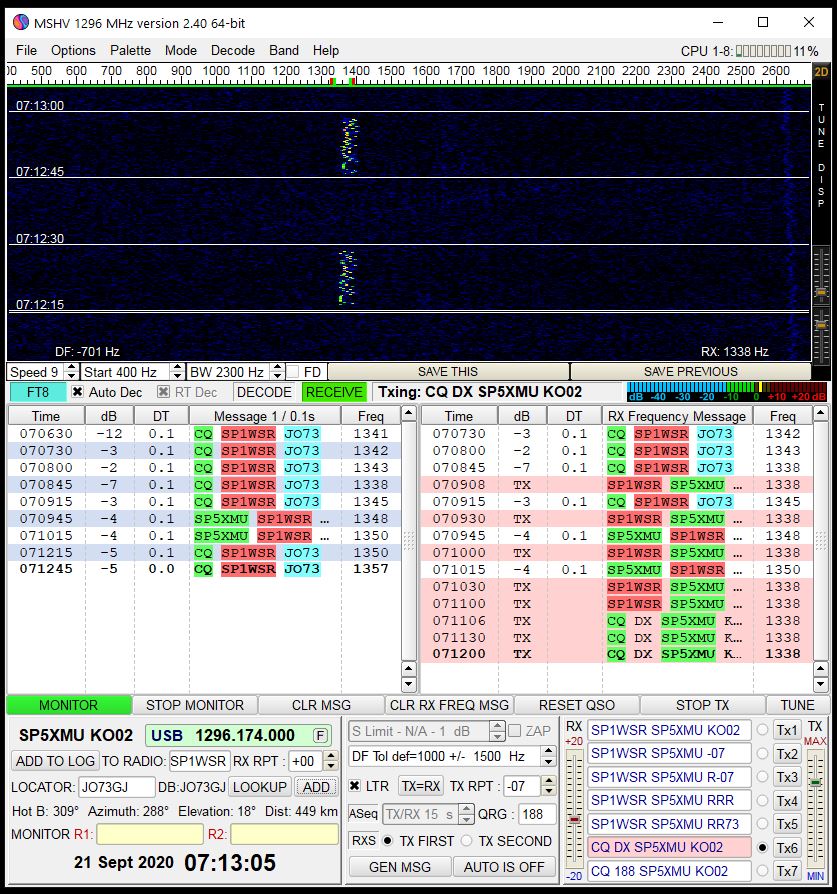Click the STOP MONITOR button
Viewport: 837px width, 894px height.
194,705
